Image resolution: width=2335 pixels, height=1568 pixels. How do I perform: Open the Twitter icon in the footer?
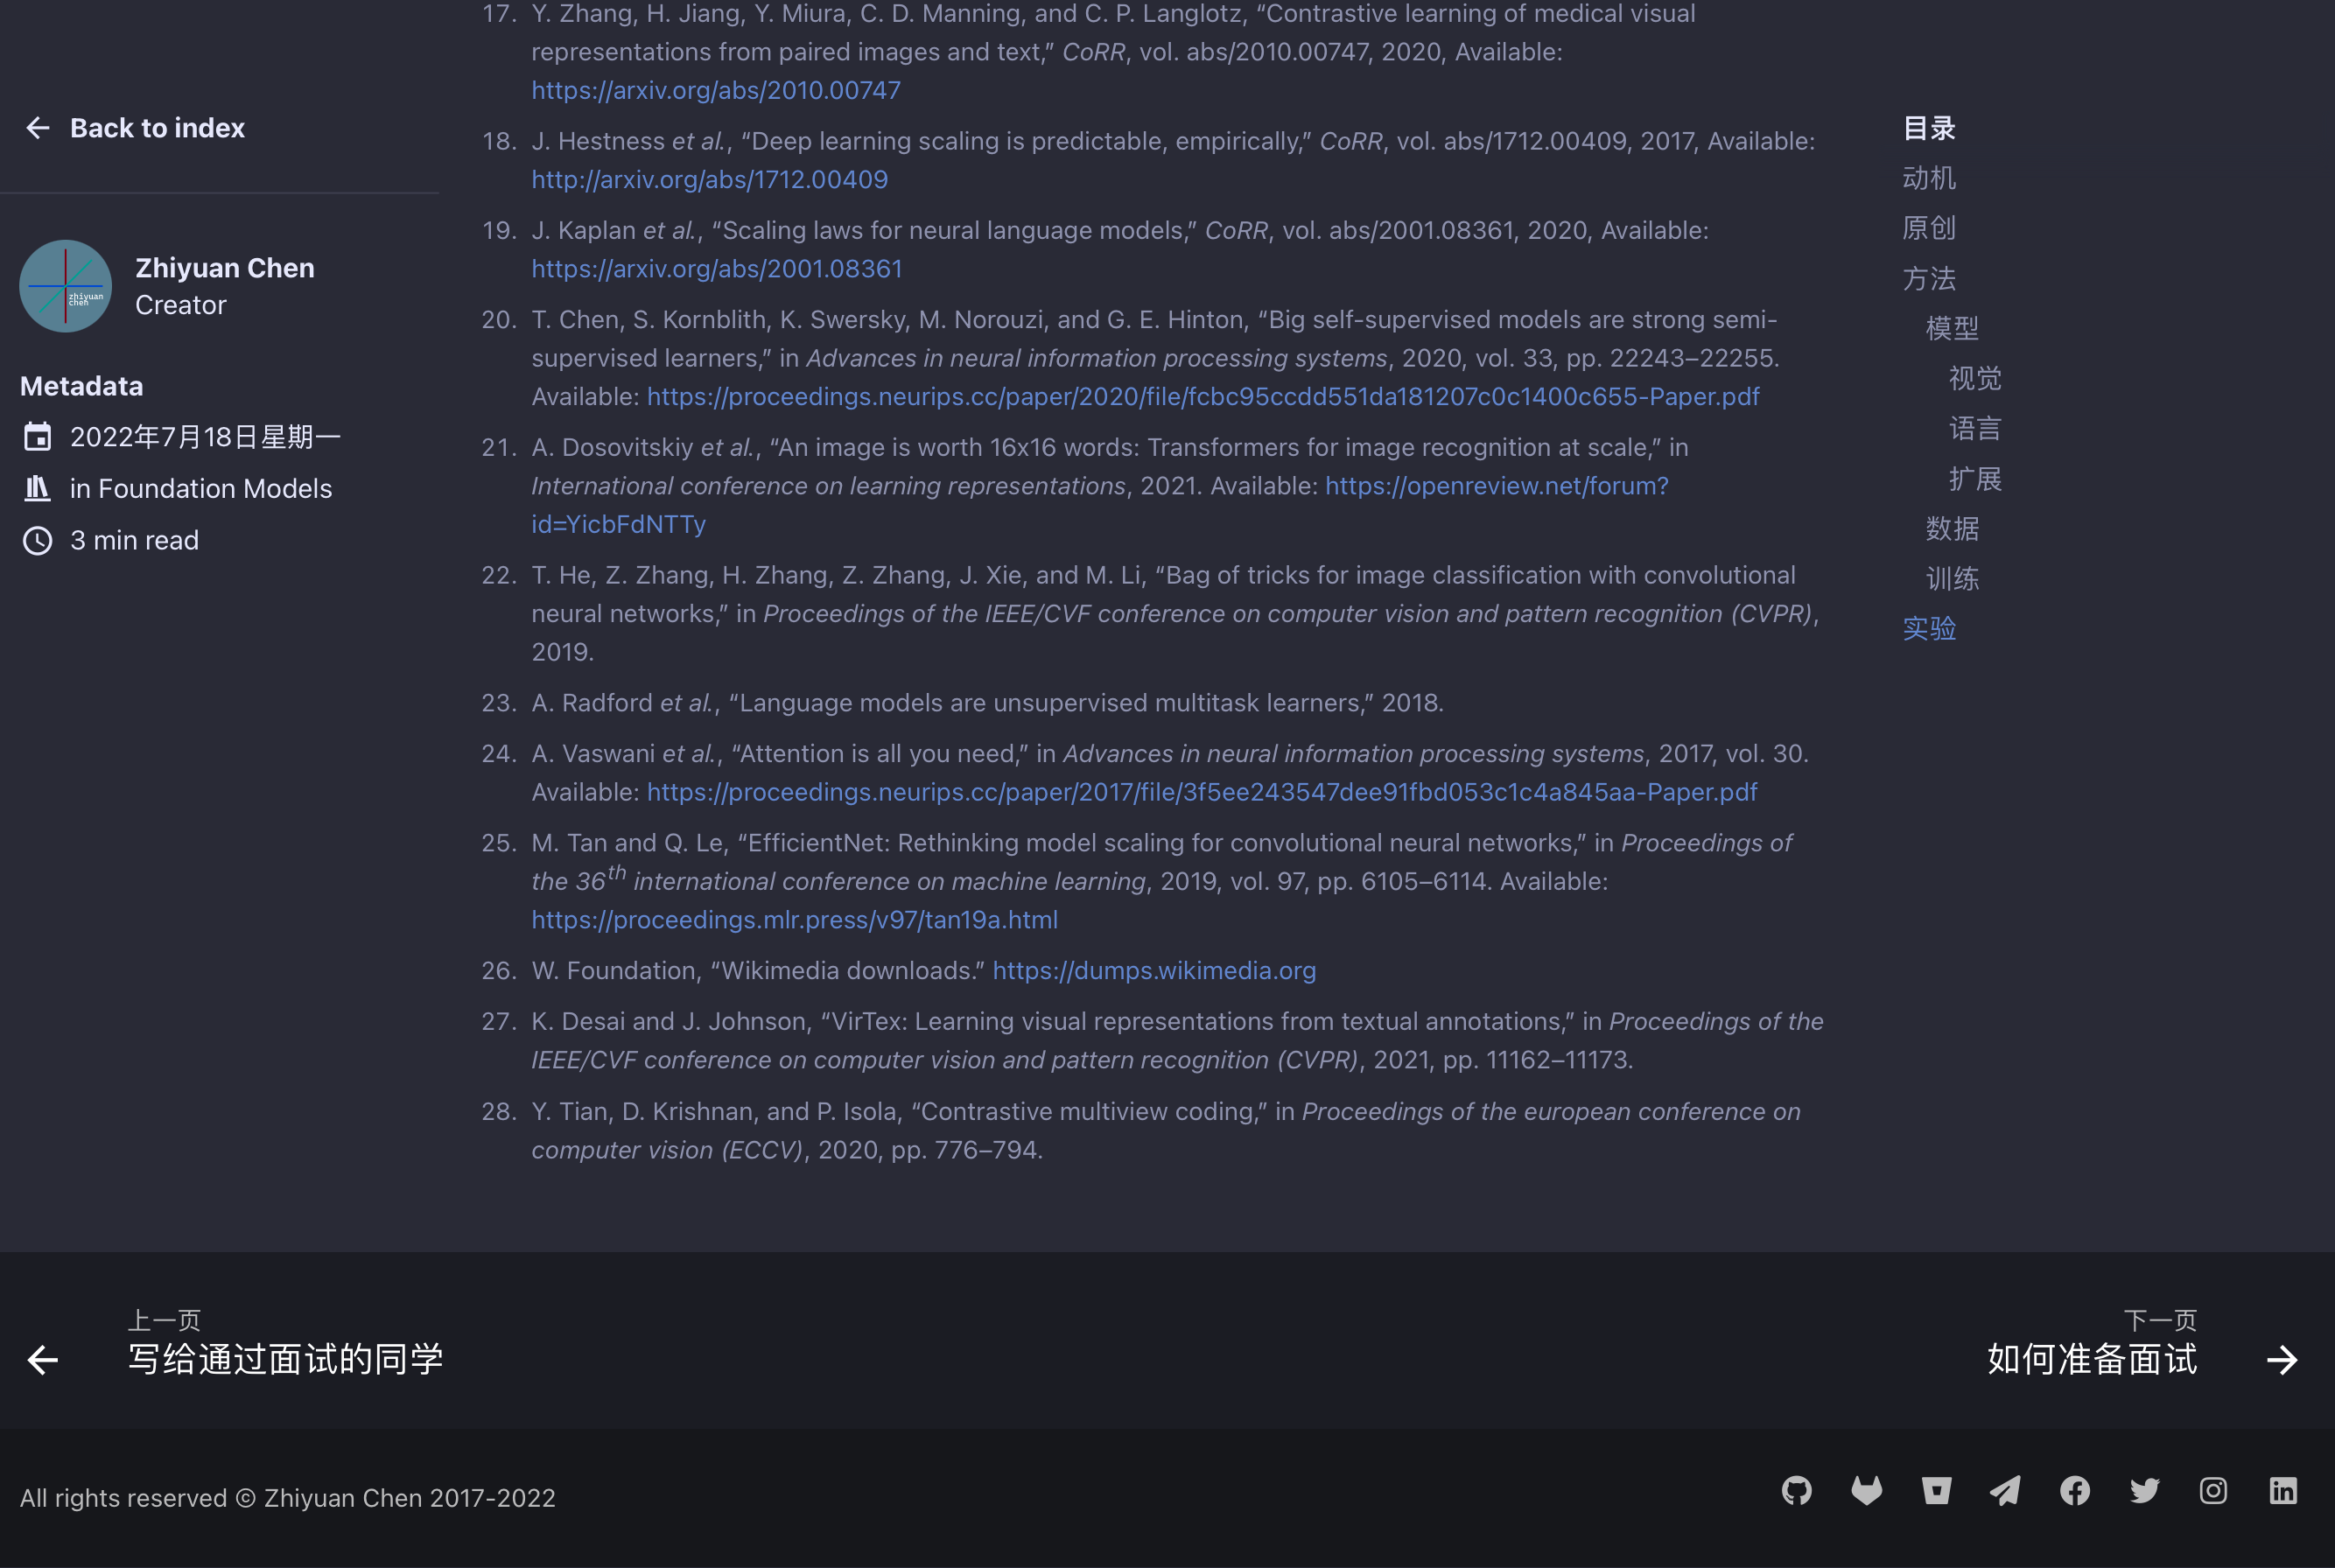point(2144,1491)
